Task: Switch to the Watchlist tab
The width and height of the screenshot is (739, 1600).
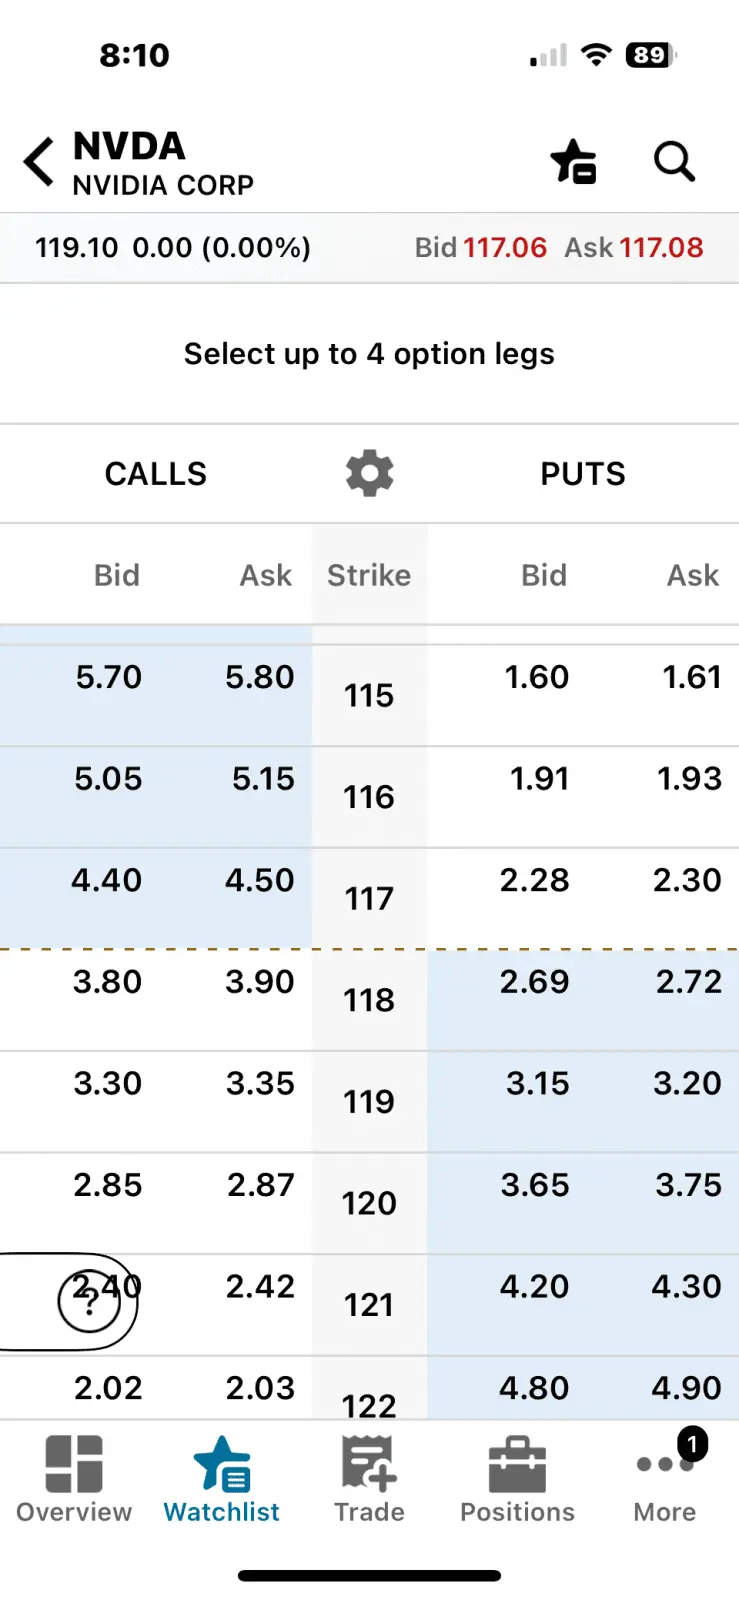Action: pos(222,1478)
